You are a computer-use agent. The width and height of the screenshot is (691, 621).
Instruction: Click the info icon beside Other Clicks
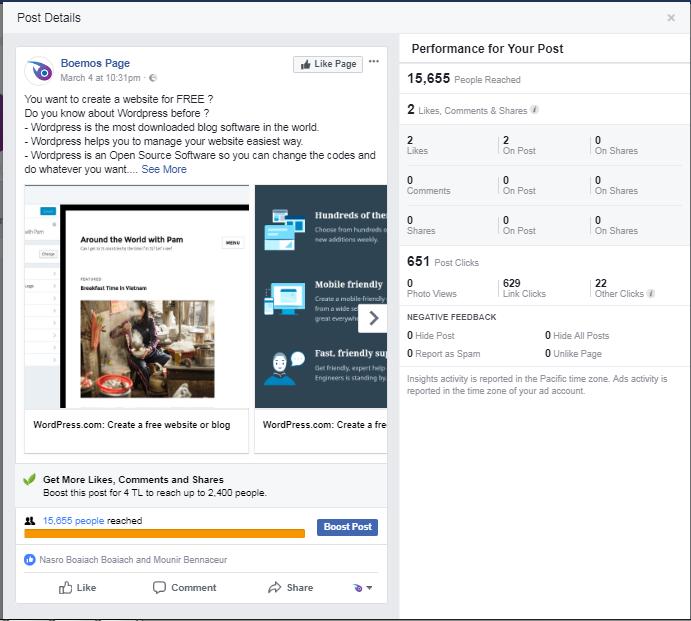(650, 293)
